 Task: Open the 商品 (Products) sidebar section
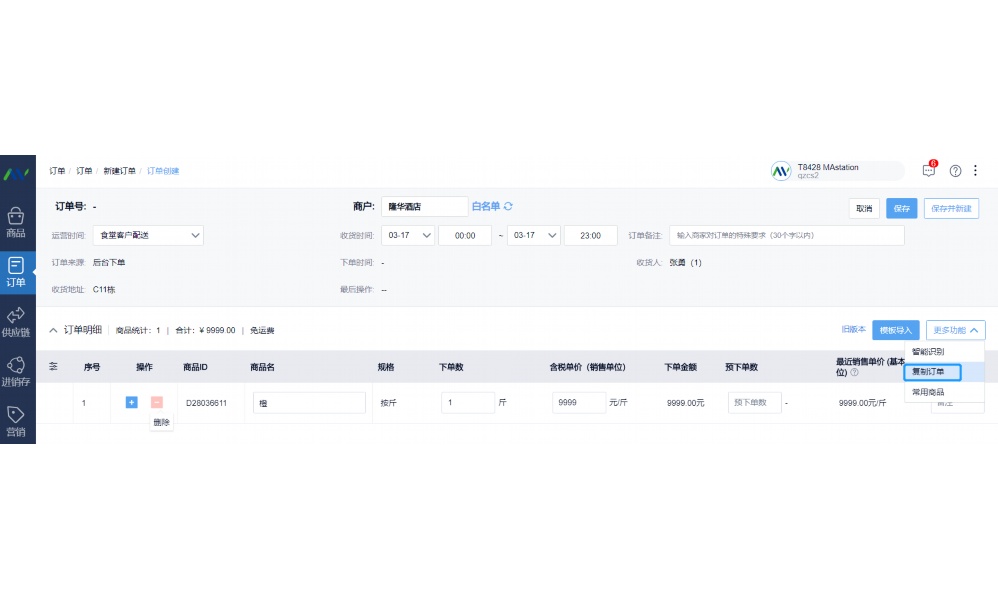pos(16,222)
